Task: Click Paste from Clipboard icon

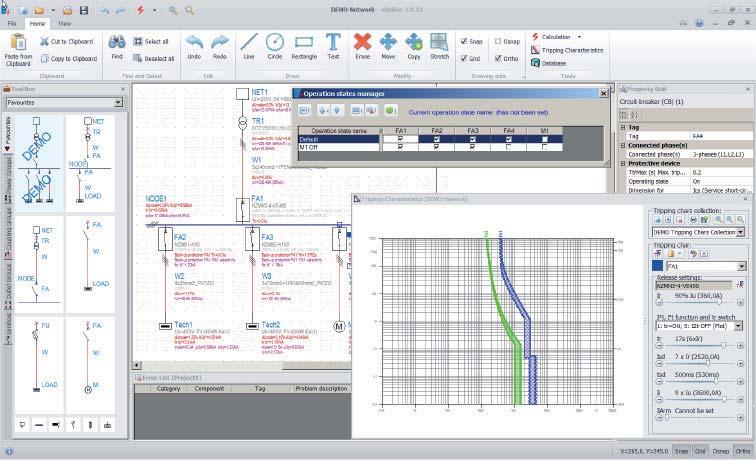Action: point(18,42)
